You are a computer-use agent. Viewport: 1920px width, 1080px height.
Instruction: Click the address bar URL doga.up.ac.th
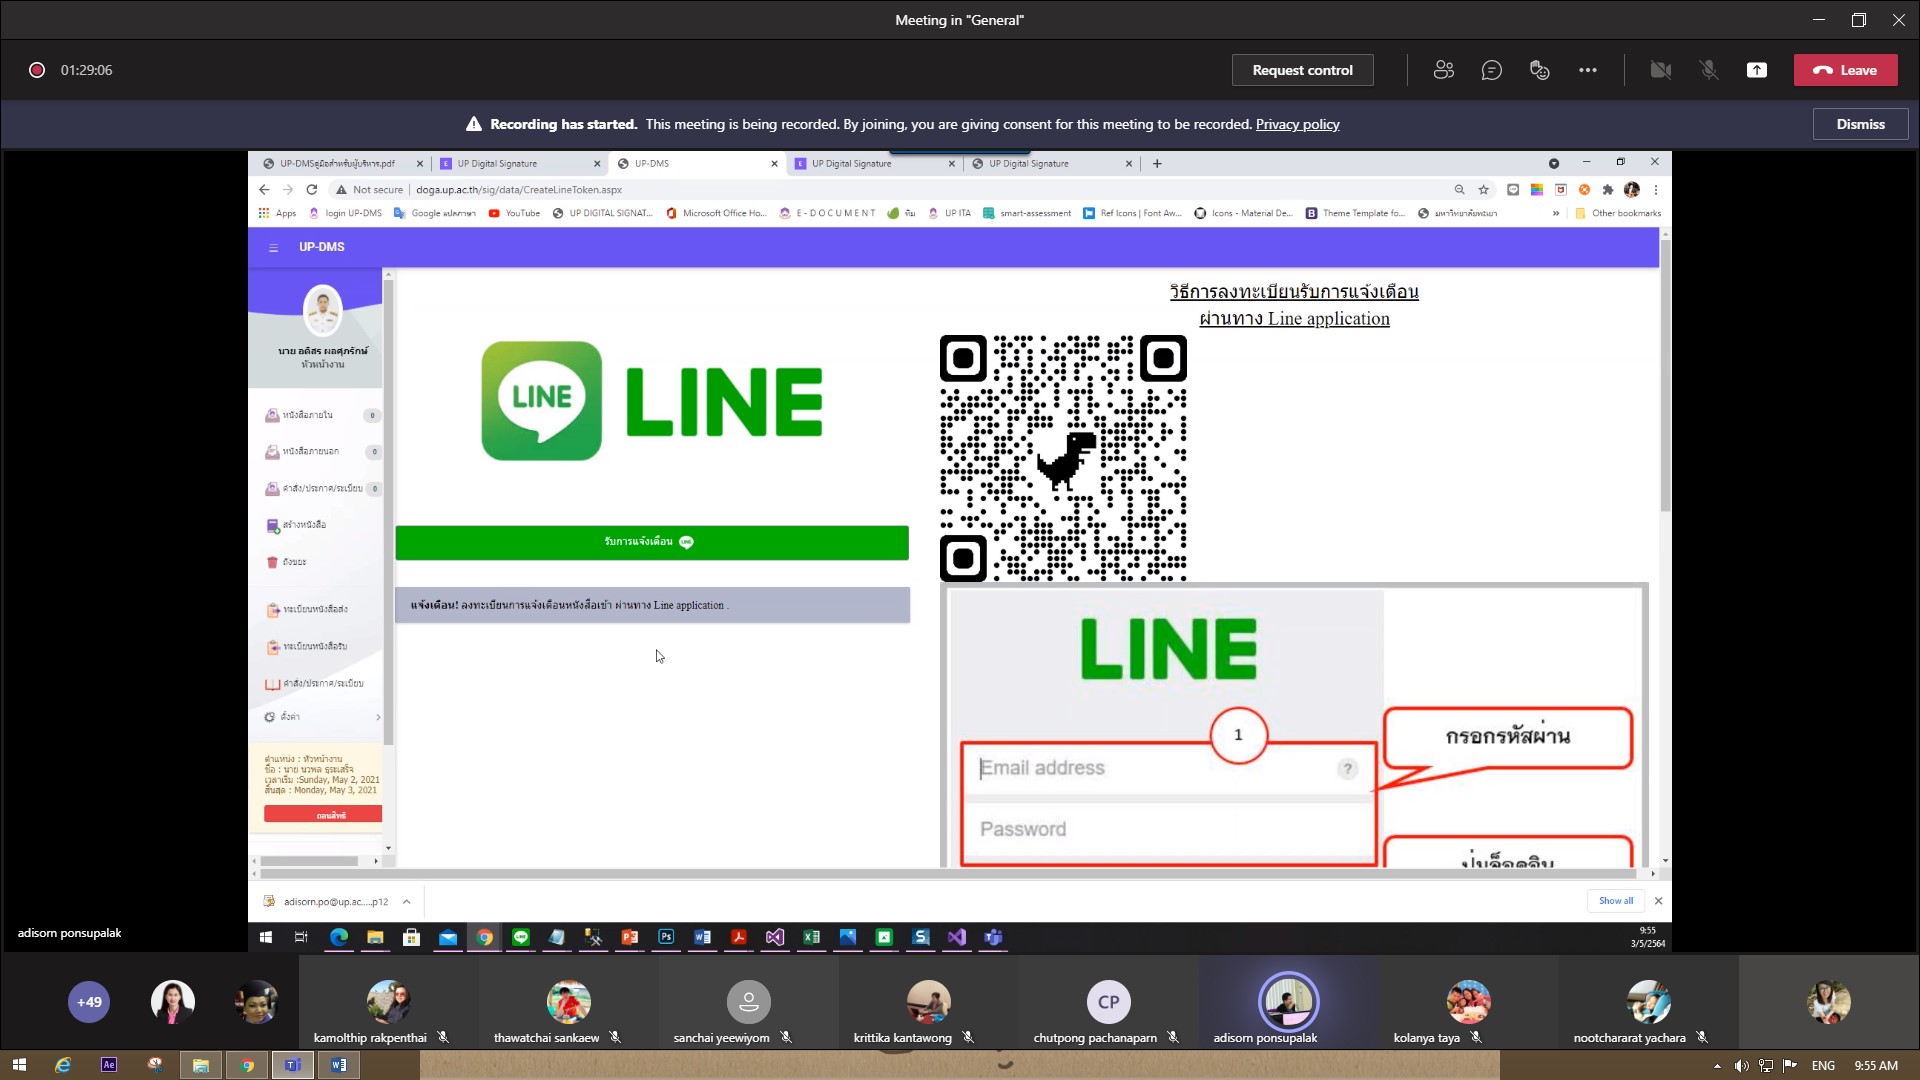pyautogui.click(x=519, y=189)
